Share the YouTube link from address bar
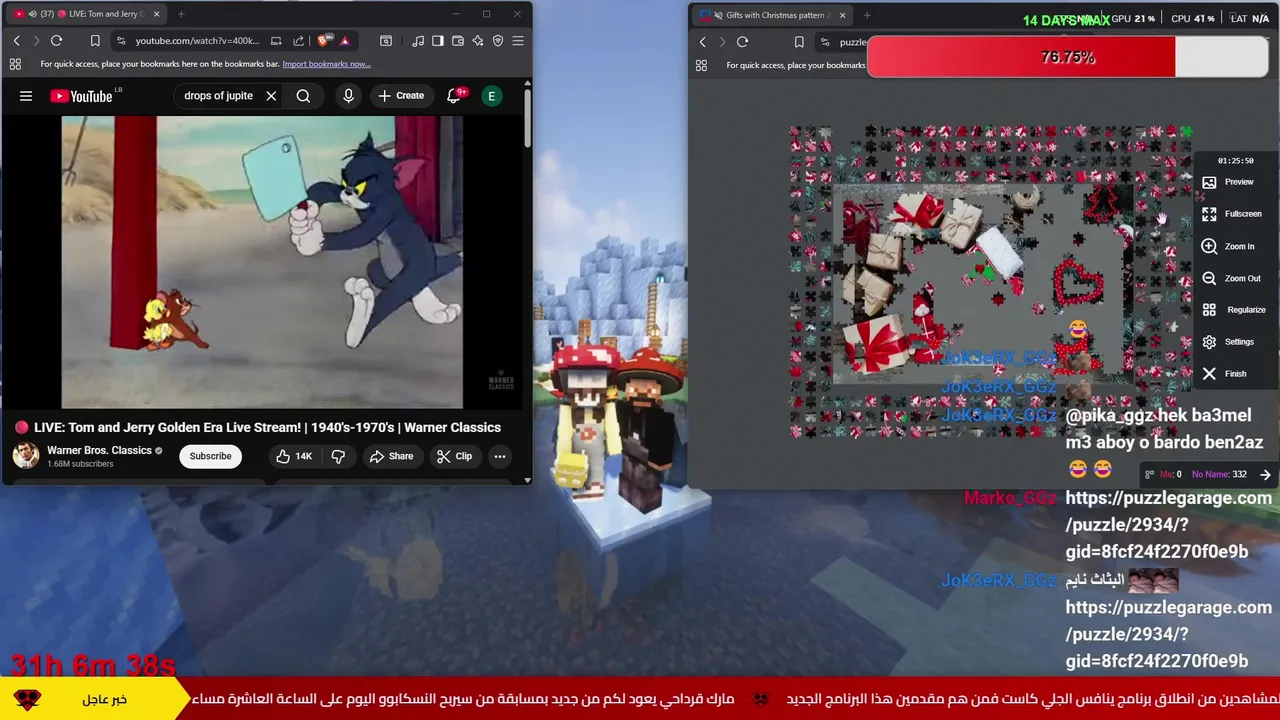Screen dimensions: 1280x720 click(x=298, y=41)
